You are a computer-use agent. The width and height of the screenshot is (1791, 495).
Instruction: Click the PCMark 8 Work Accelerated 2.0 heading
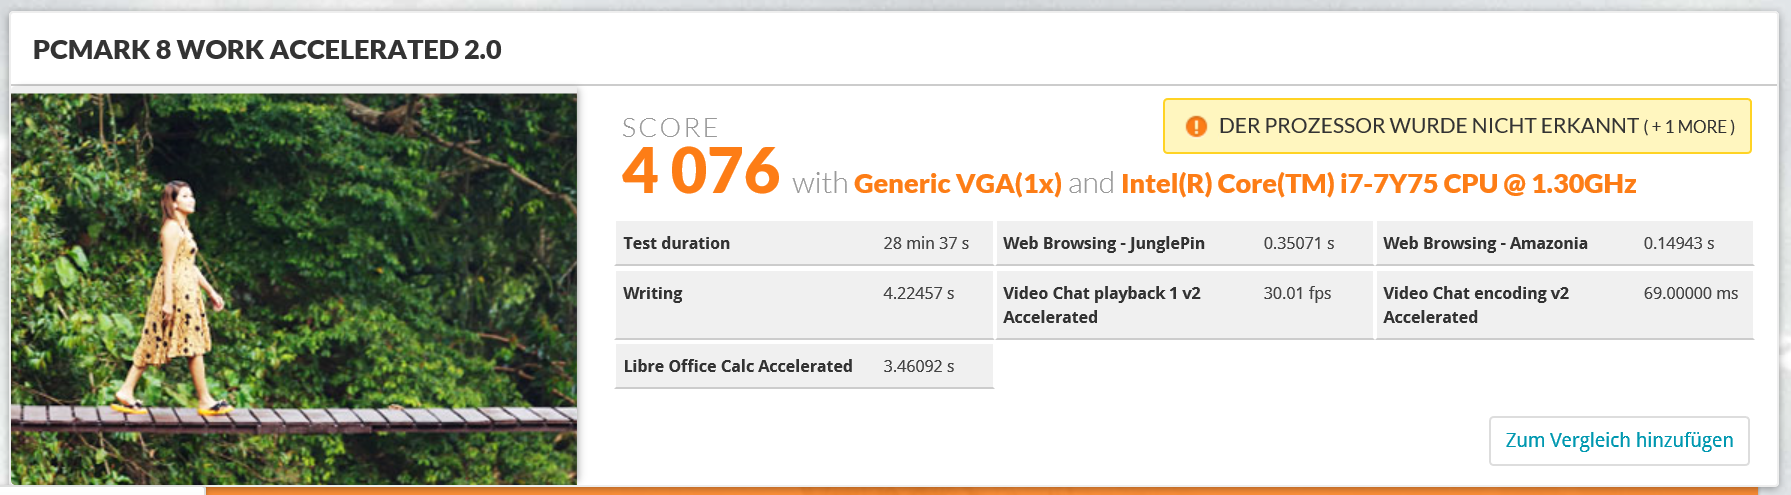point(267,50)
